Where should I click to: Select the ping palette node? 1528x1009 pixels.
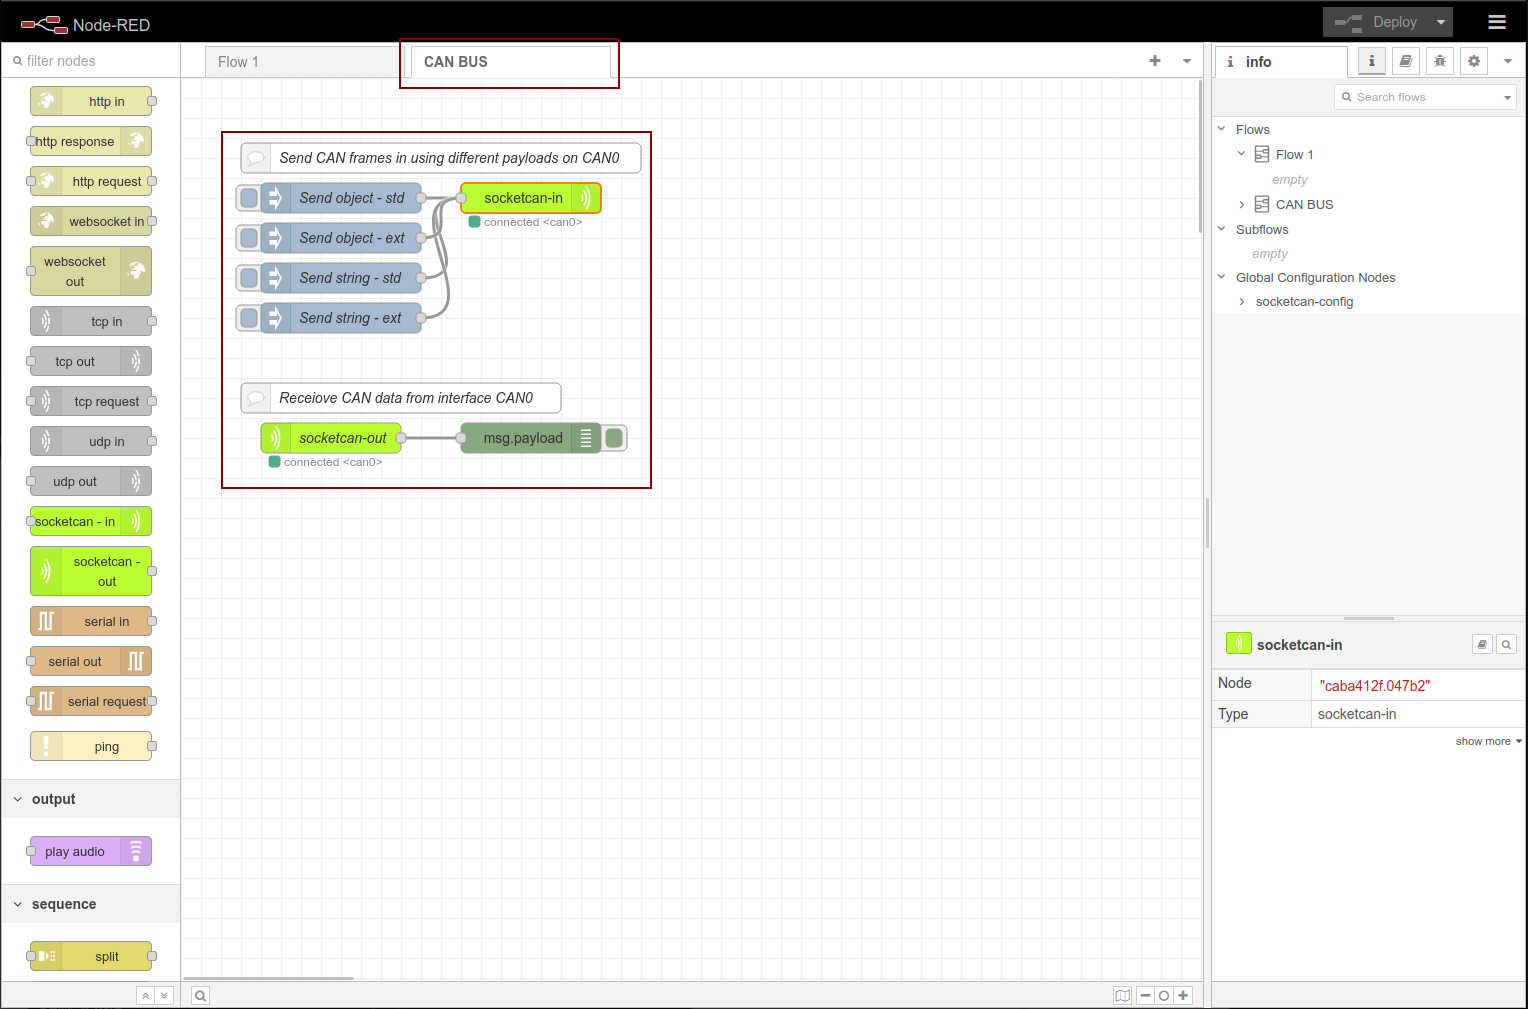[x=91, y=746]
